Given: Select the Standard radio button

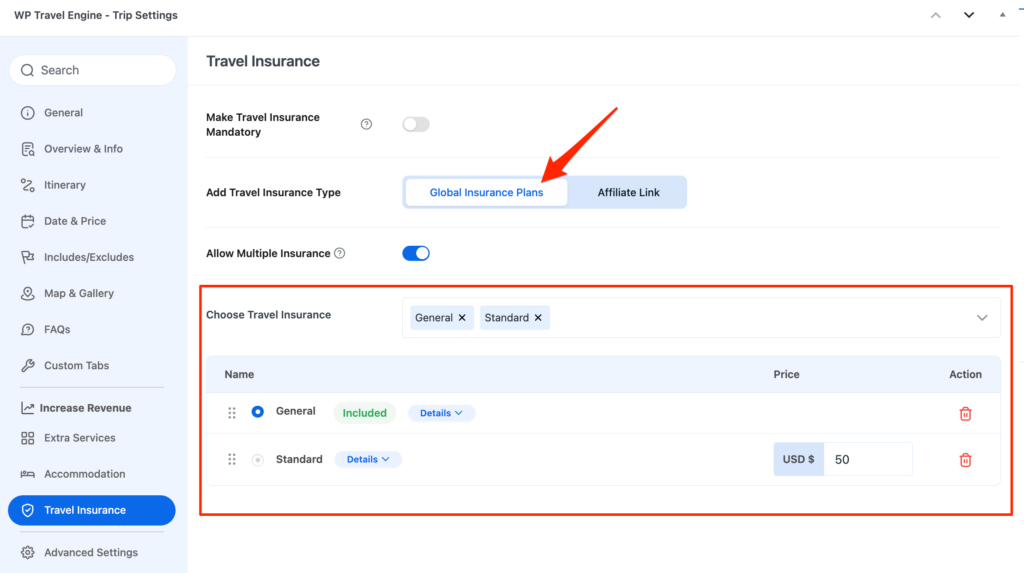Looking at the screenshot, I should pyautogui.click(x=258, y=459).
